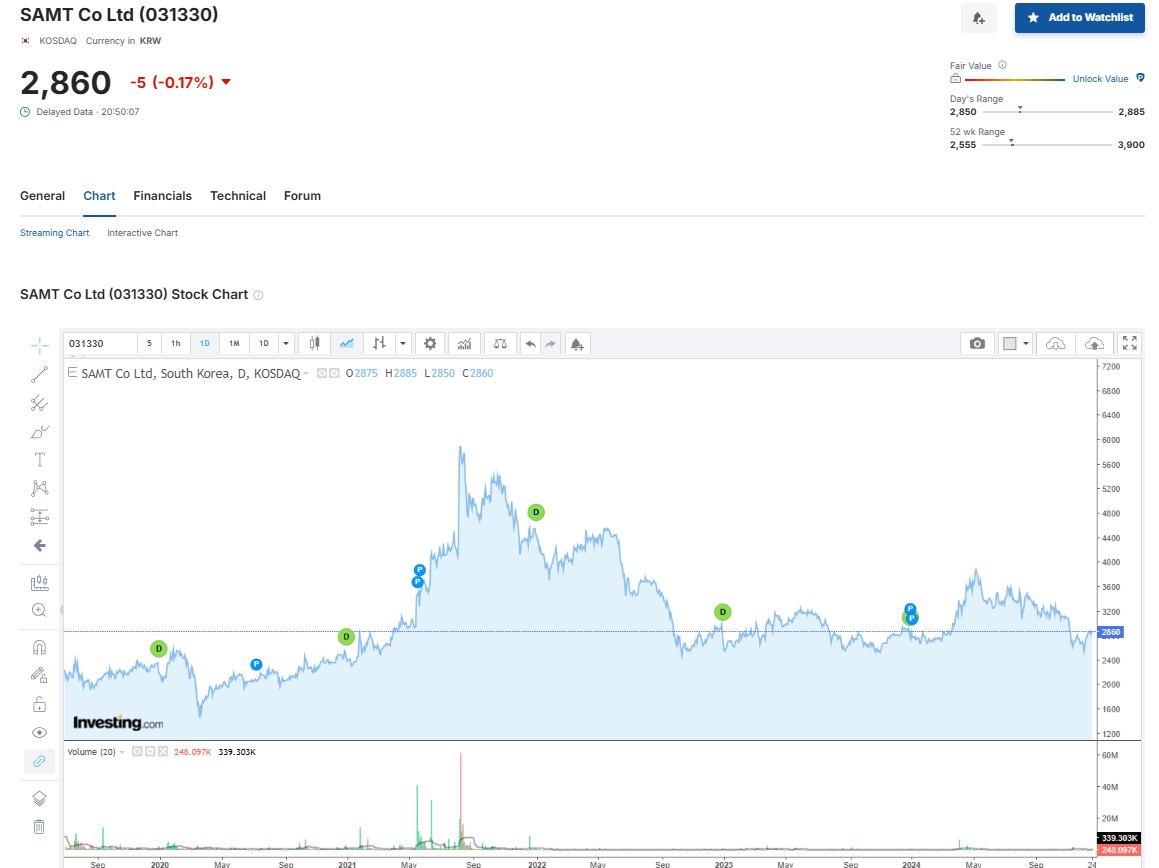Click the 2860 current price label
This screenshot has width=1159, height=868.
[1111, 632]
